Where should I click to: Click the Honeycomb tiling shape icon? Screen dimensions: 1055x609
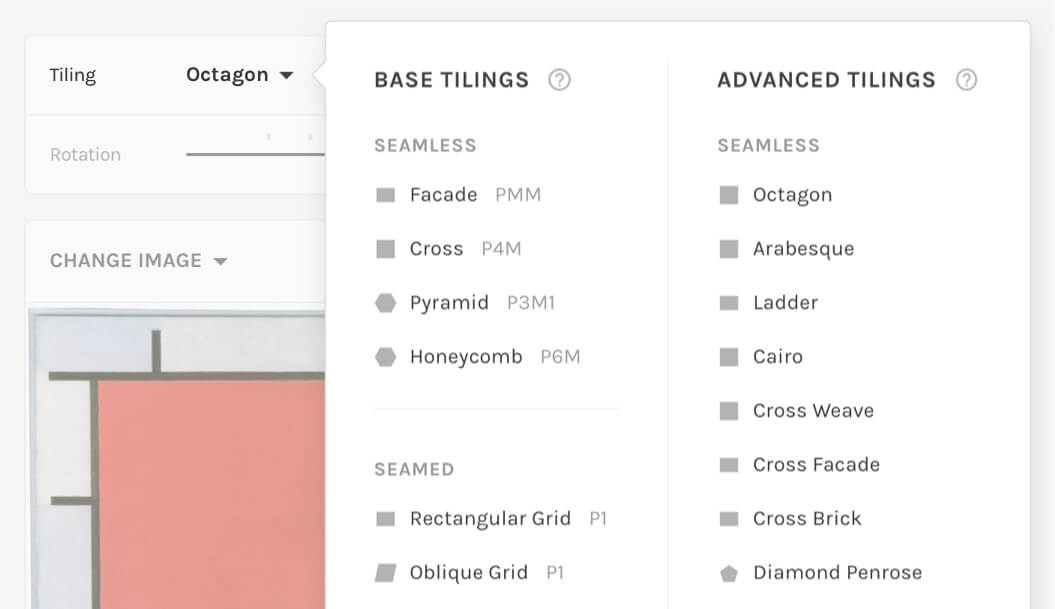pyautogui.click(x=386, y=356)
